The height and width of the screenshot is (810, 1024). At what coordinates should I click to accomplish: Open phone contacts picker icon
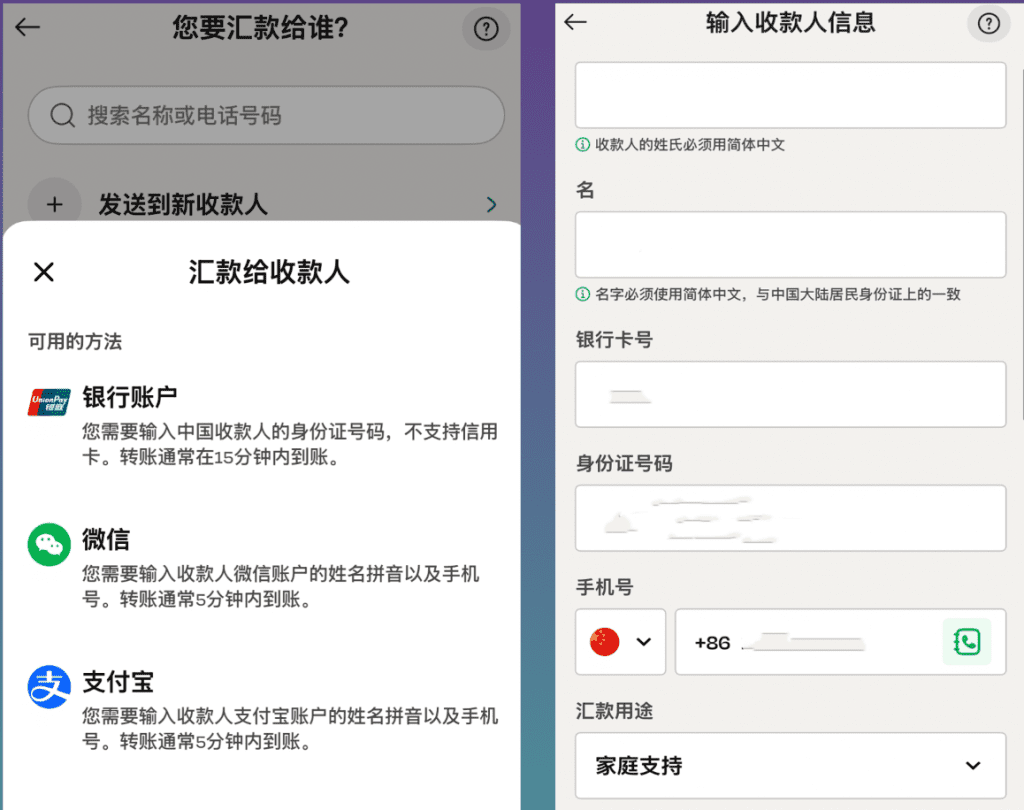(967, 642)
